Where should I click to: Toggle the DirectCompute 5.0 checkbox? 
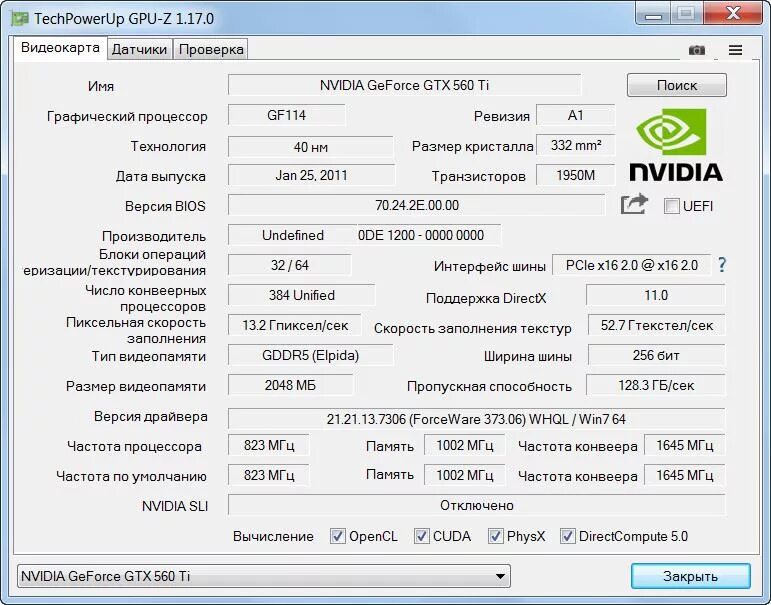(x=567, y=536)
